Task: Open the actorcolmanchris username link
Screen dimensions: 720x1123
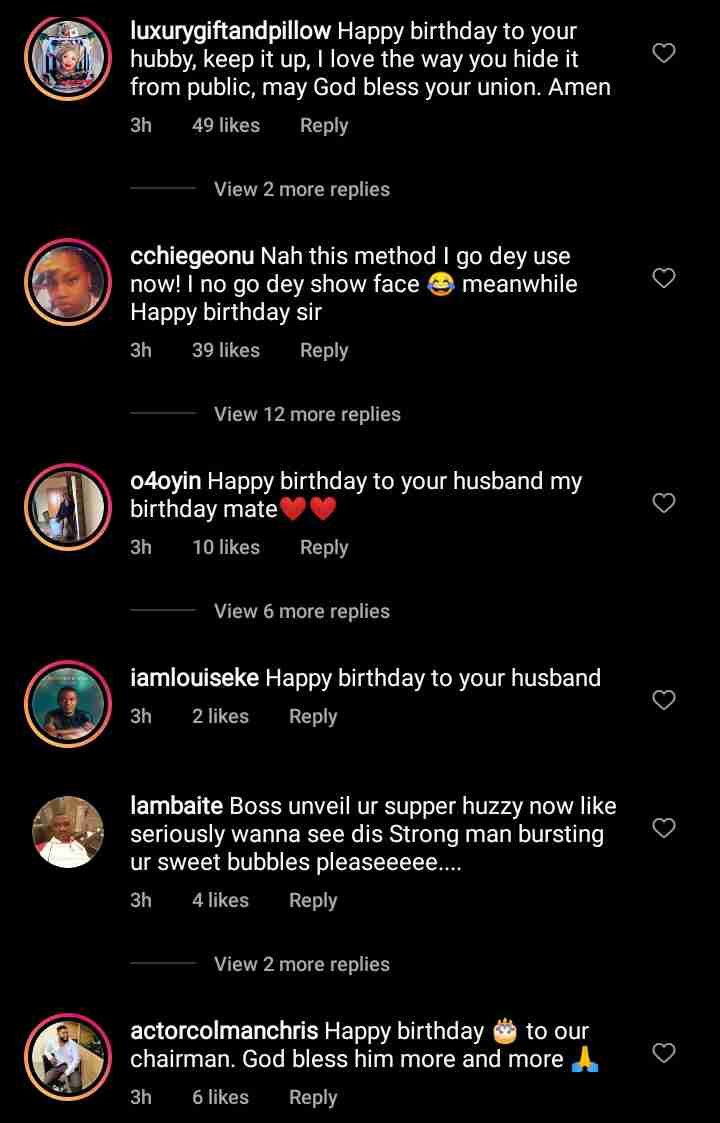Action: [224, 1030]
